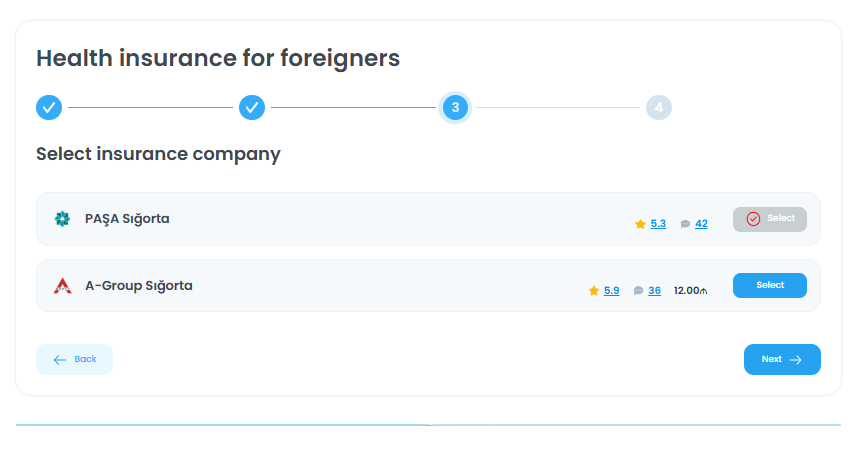Screen dimensions: 866x467
Task: View 42 reviews for PAŞA Sığorta
Action: point(701,224)
